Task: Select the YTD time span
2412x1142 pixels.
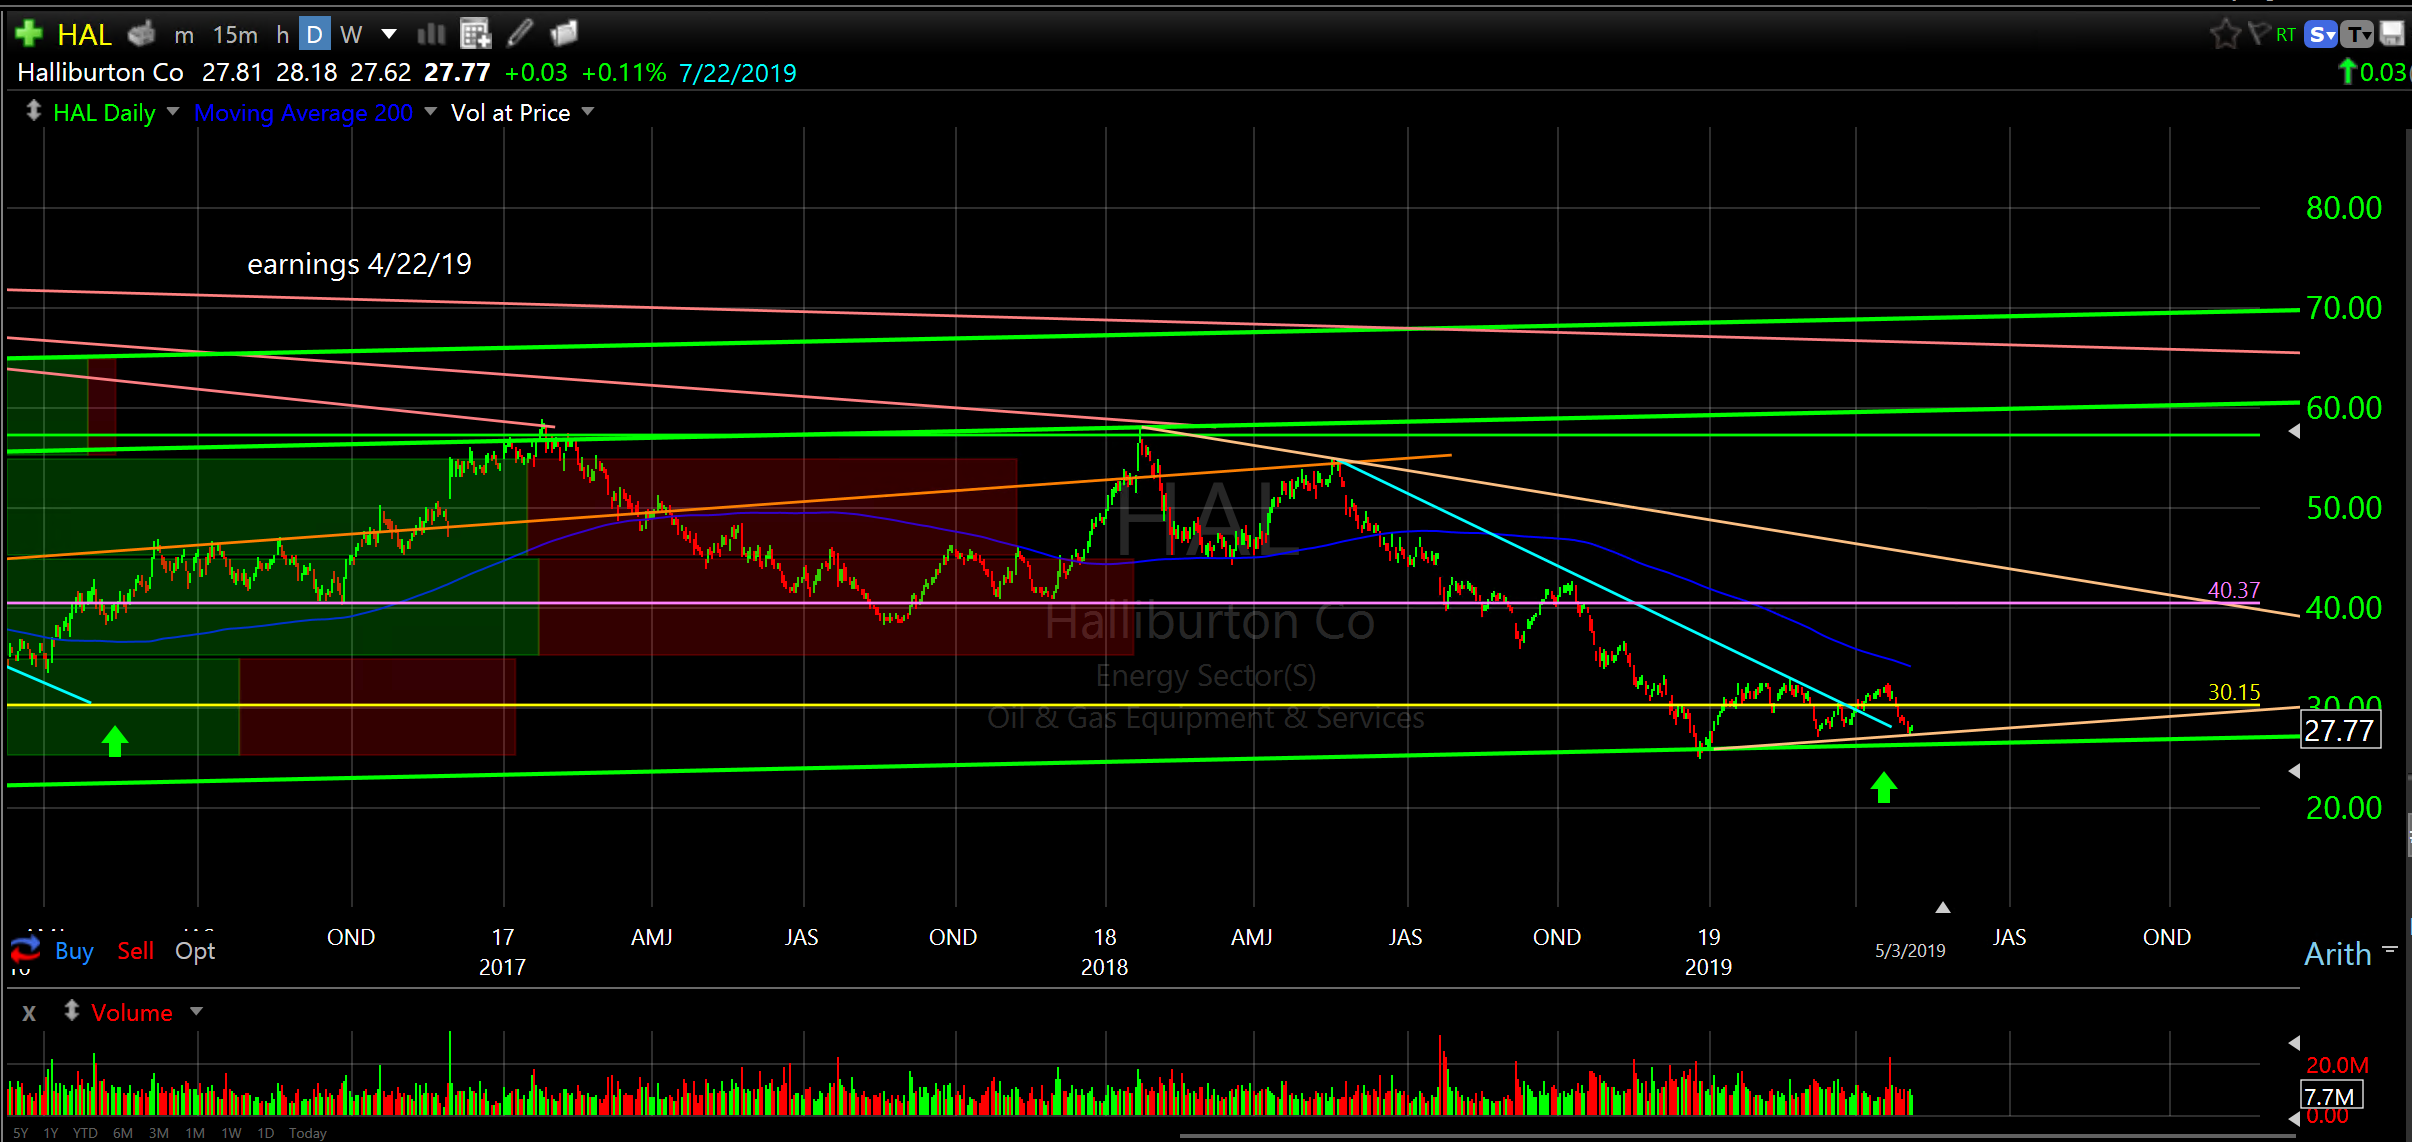Action: click(85, 1133)
